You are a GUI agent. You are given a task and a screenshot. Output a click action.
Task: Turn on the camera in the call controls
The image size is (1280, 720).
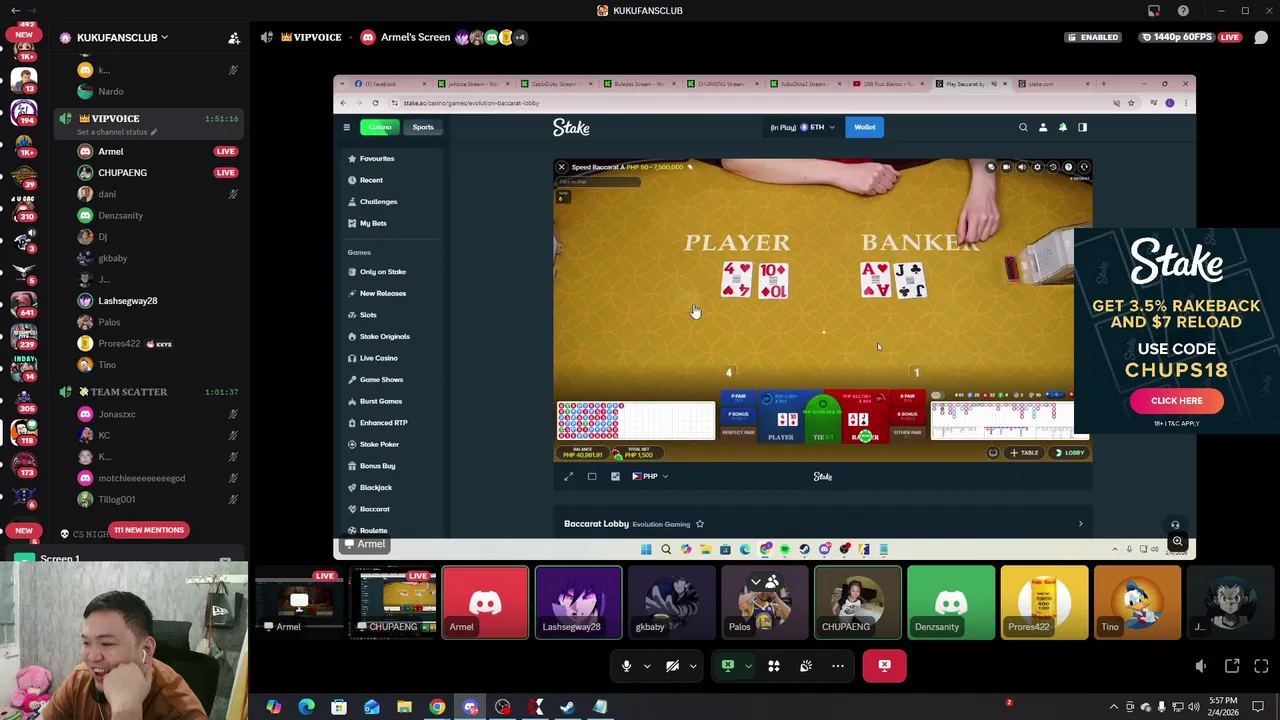(x=672, y=666)
